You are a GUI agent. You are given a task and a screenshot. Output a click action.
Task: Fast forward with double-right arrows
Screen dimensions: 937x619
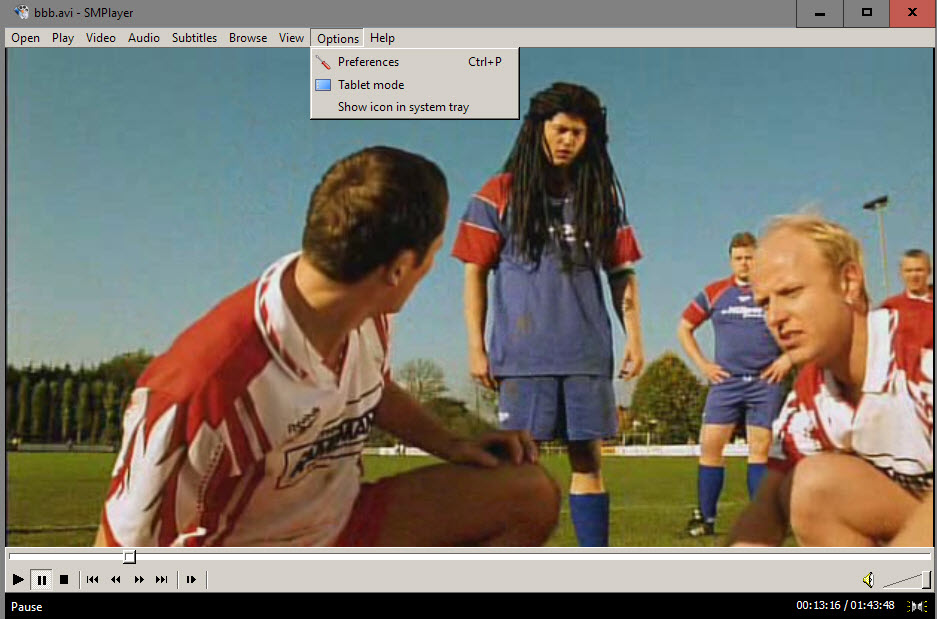(139, 579)
